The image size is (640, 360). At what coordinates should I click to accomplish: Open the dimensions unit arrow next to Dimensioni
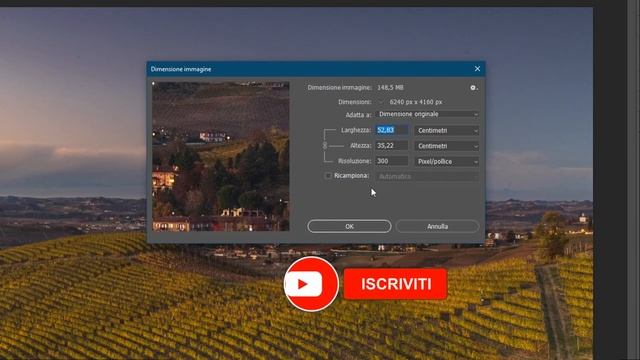[381, 102]
